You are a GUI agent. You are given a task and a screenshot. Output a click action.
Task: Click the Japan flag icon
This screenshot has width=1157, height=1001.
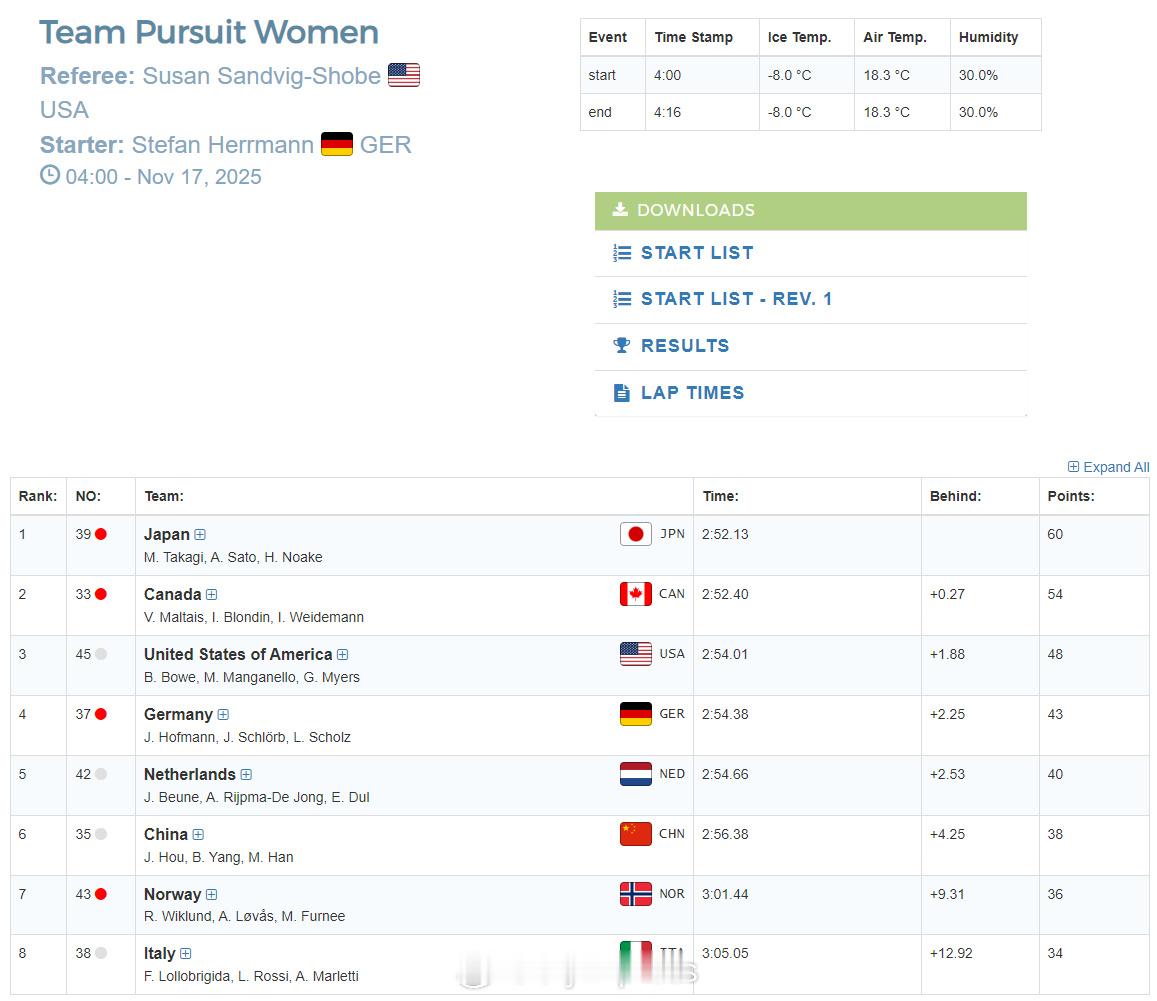pyautogui.click(x=635, y=534)
